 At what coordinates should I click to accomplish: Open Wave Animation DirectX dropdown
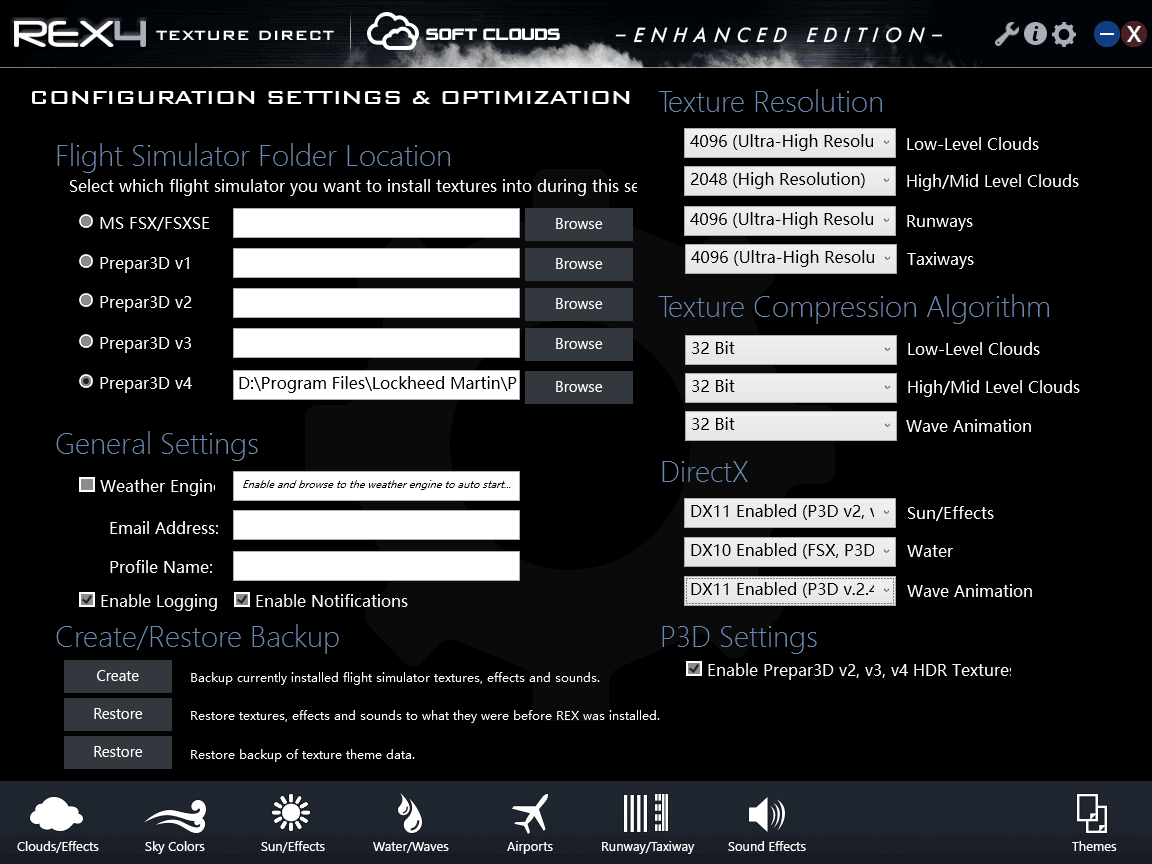pyautogui.click(x=790, y=591)
